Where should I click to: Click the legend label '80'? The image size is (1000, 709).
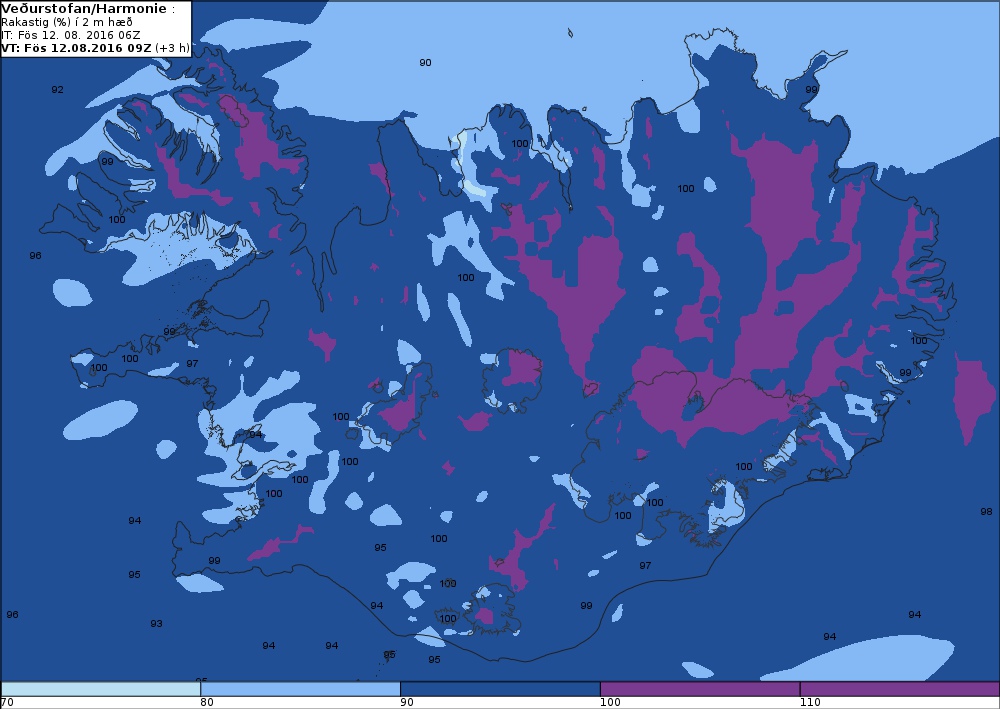point(207,703)
